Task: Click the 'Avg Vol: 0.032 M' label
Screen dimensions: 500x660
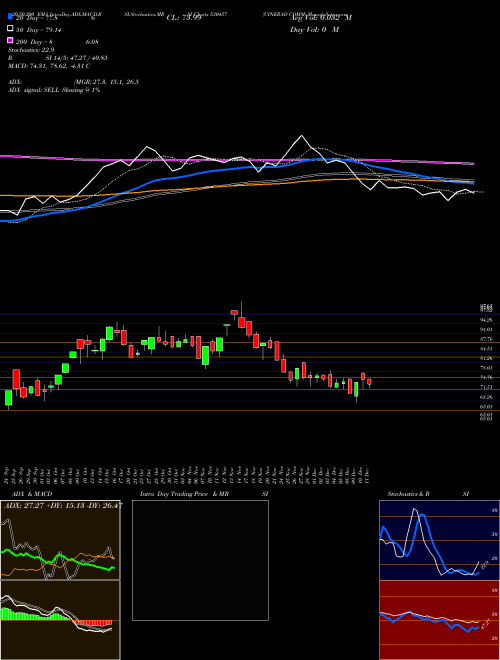Action: point(320,17)
